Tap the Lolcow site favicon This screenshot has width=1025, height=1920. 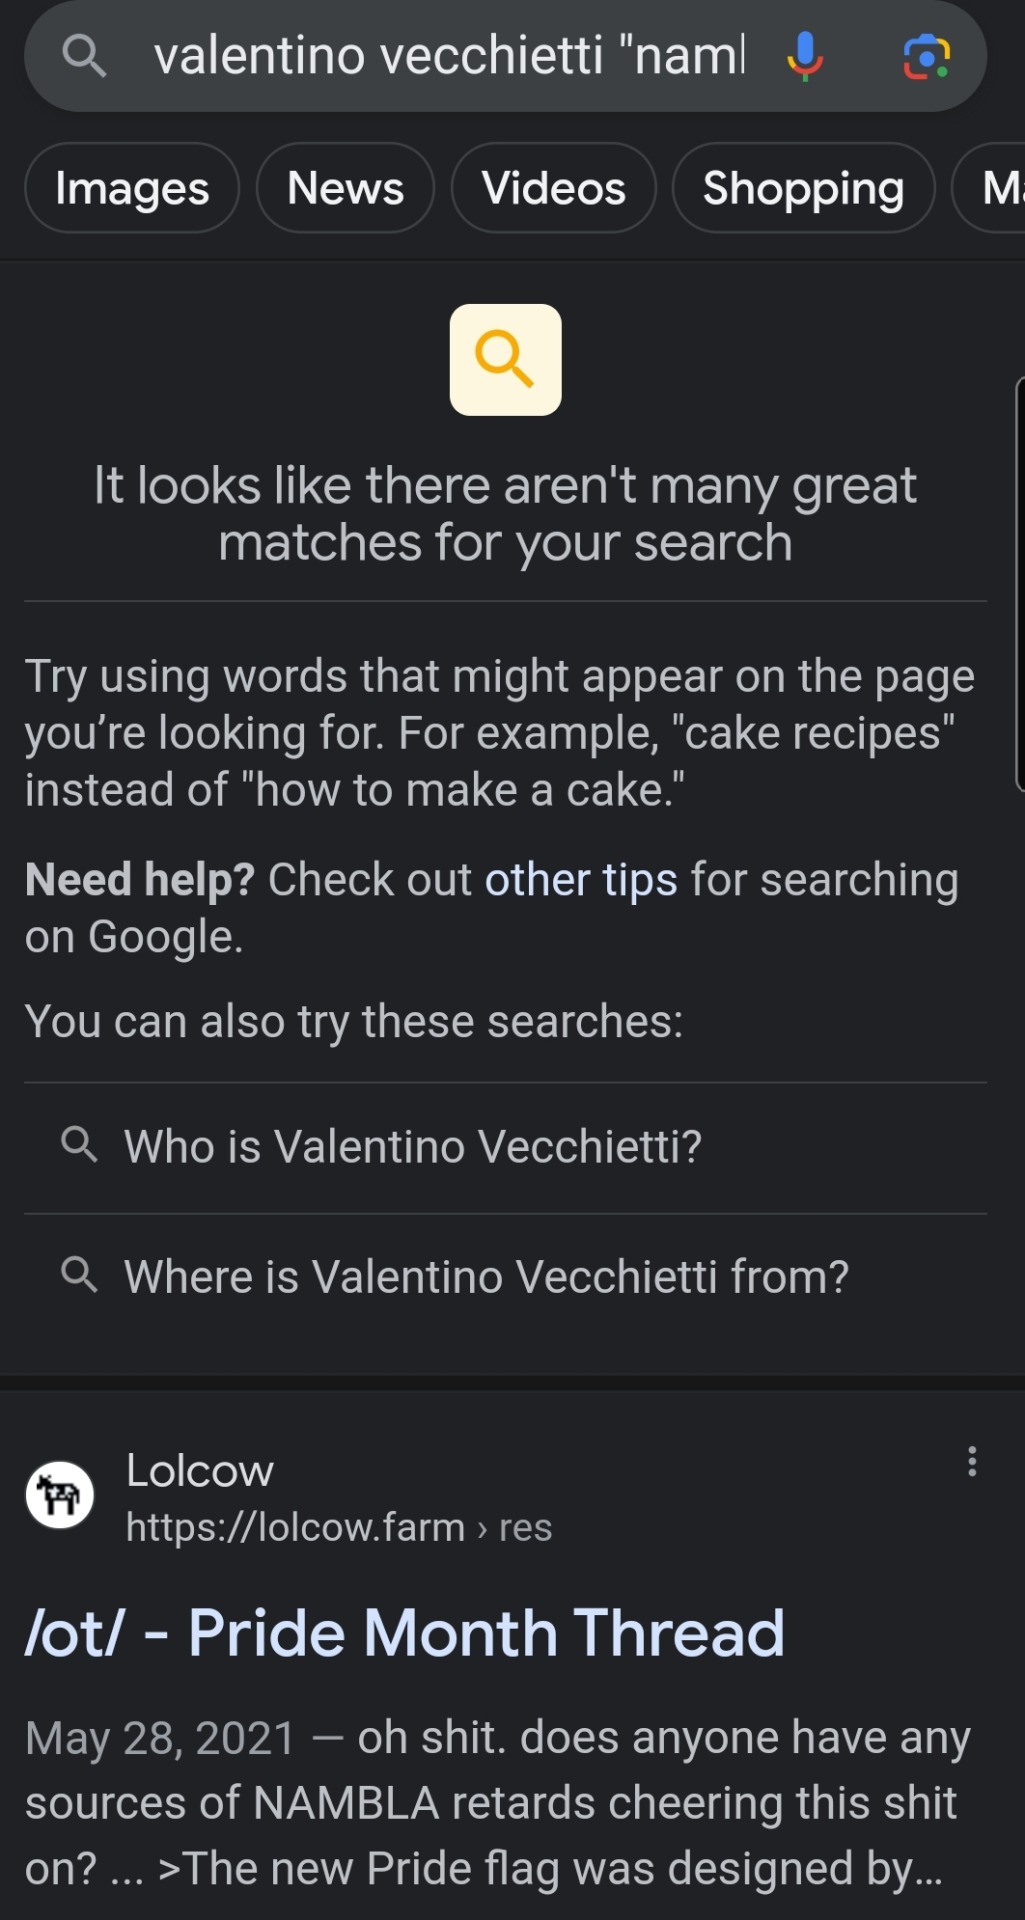(x=60, y=1495)
